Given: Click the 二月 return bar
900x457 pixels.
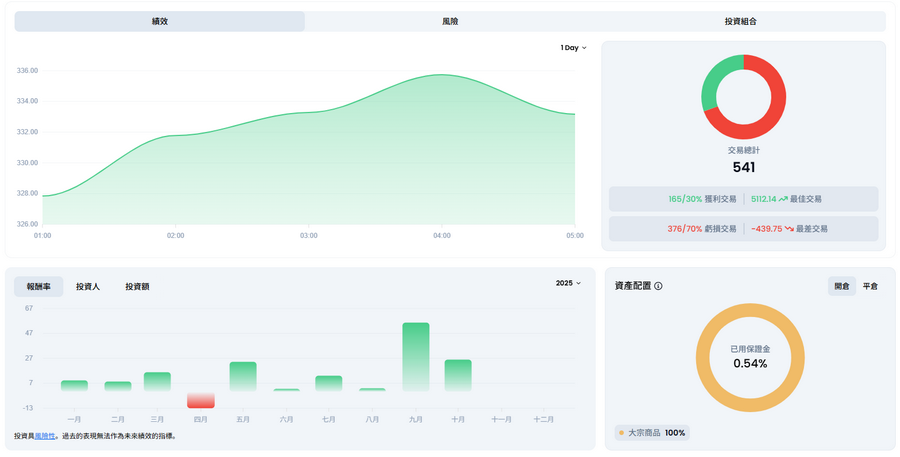Looking at the screenshot, I should [x=118, y=386].
